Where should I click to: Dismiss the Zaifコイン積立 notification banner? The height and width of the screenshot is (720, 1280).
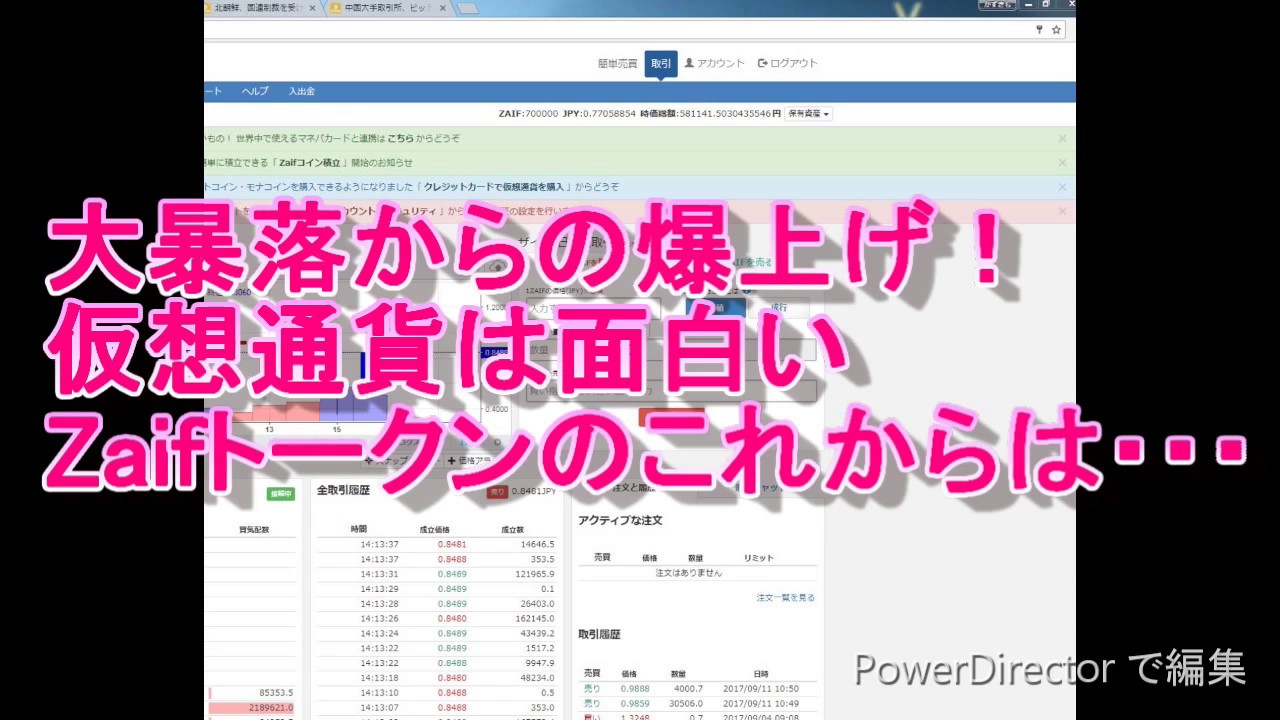(1062, 162)
